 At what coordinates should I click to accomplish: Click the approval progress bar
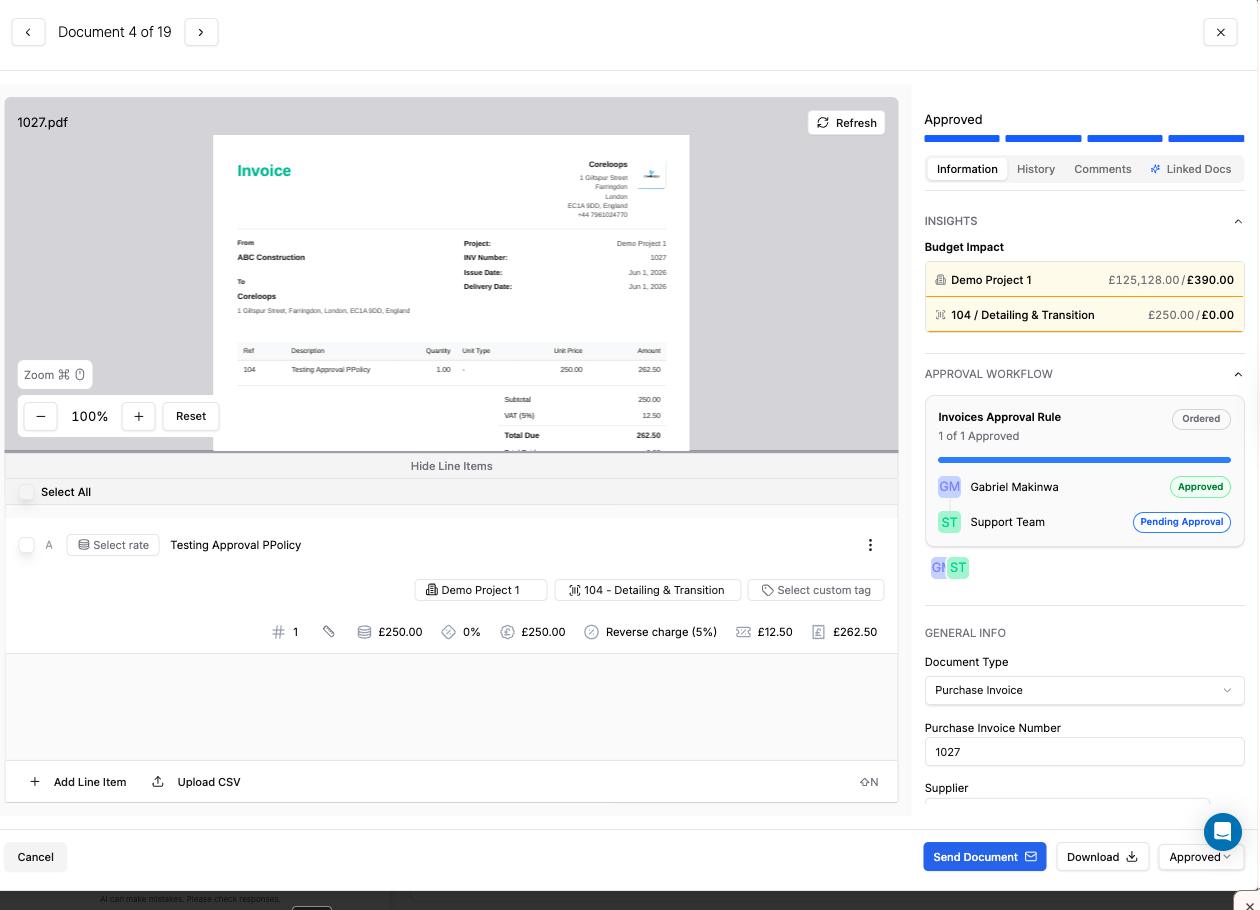click(1084, 460)
